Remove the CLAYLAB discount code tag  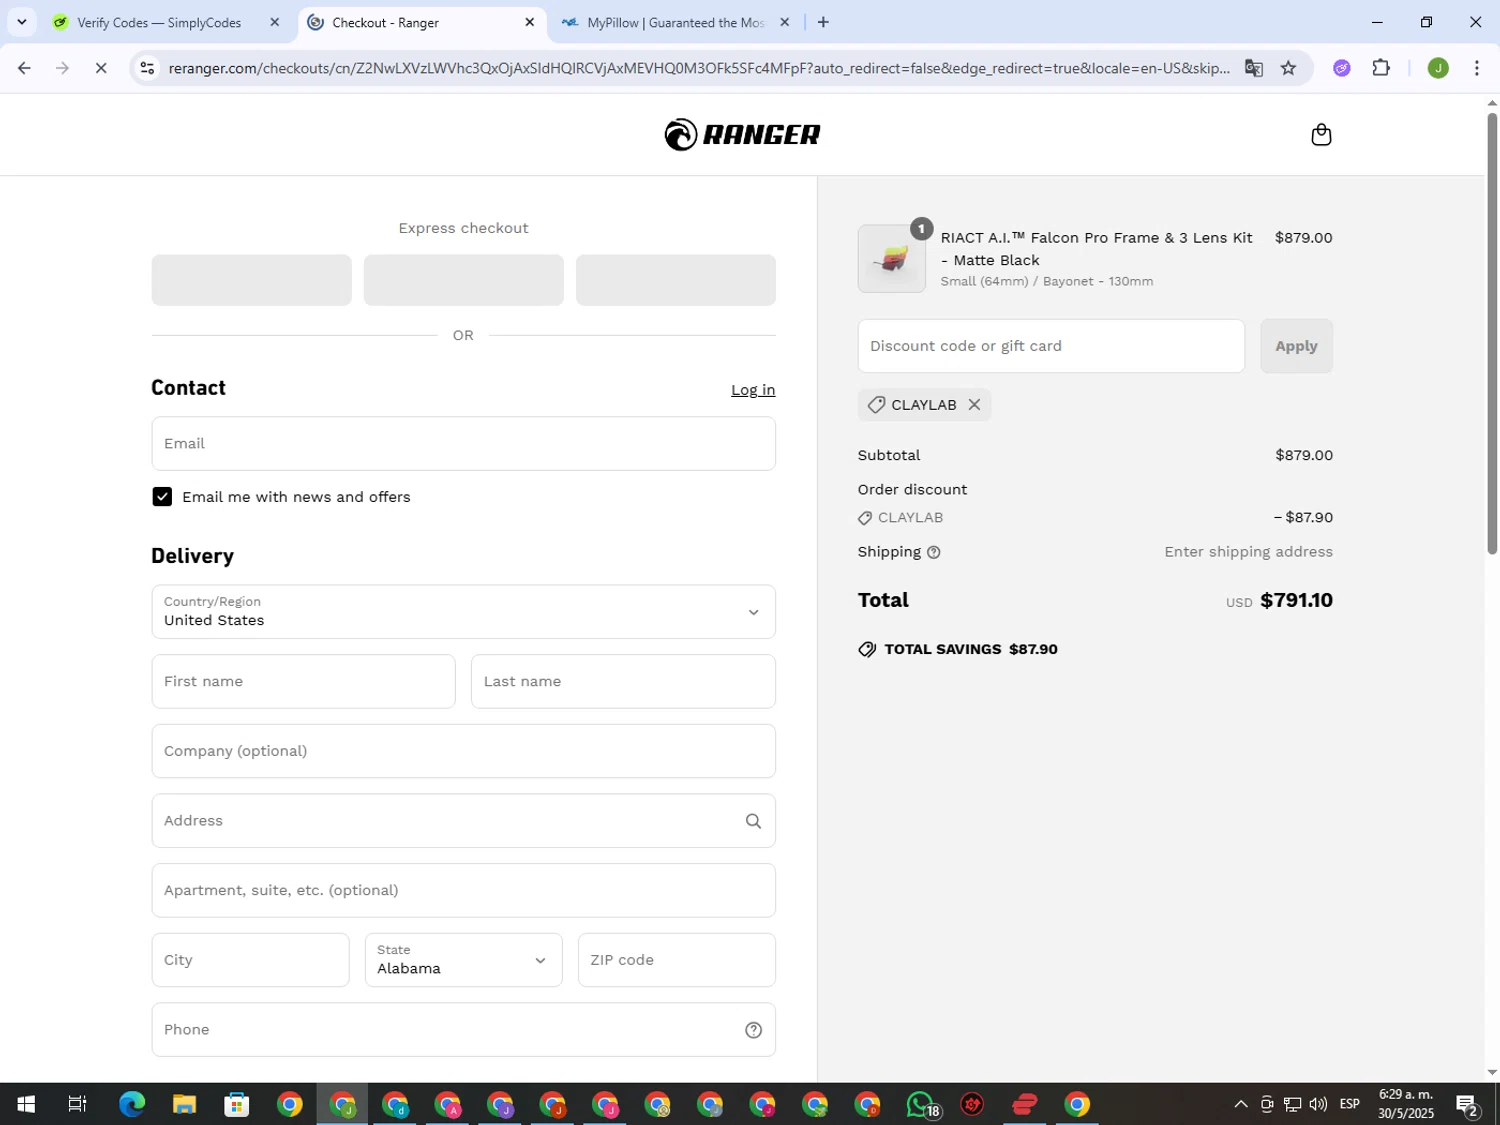coord(974,405)
